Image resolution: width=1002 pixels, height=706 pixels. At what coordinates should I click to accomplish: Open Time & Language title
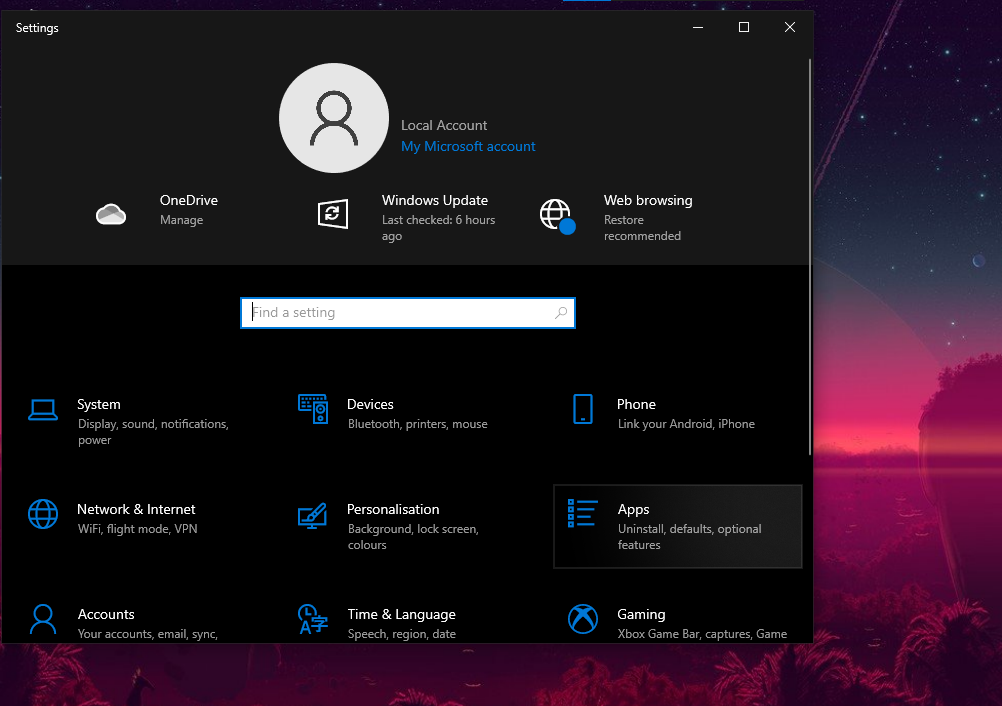click(401, 615)
